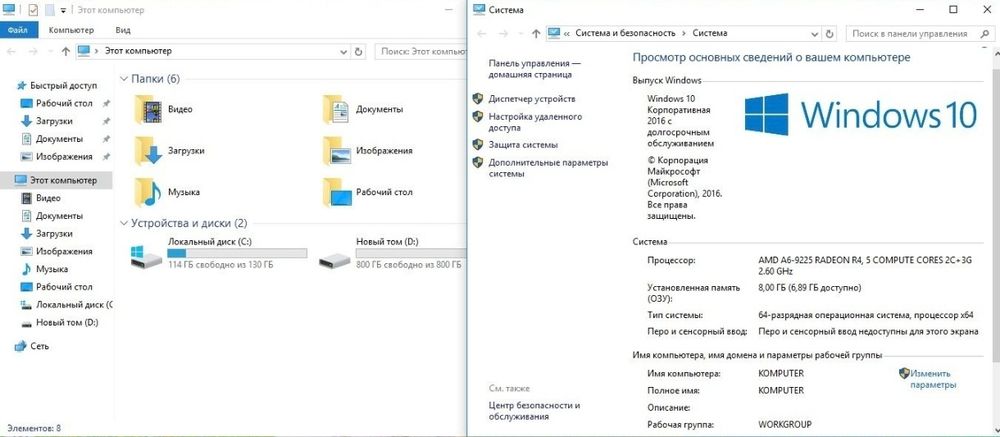Open the Рабочий стол folder icon in Папки

pyautogui.click(x=337, y=192)
